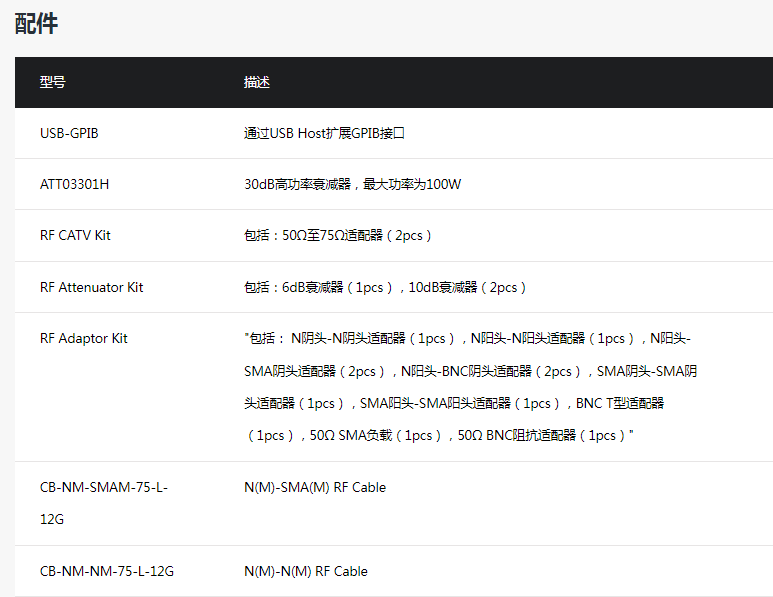Click the 10dB衰减器（2pcs）text
The width and height of the screenshot is (773, 597).
tap(467, 287)
